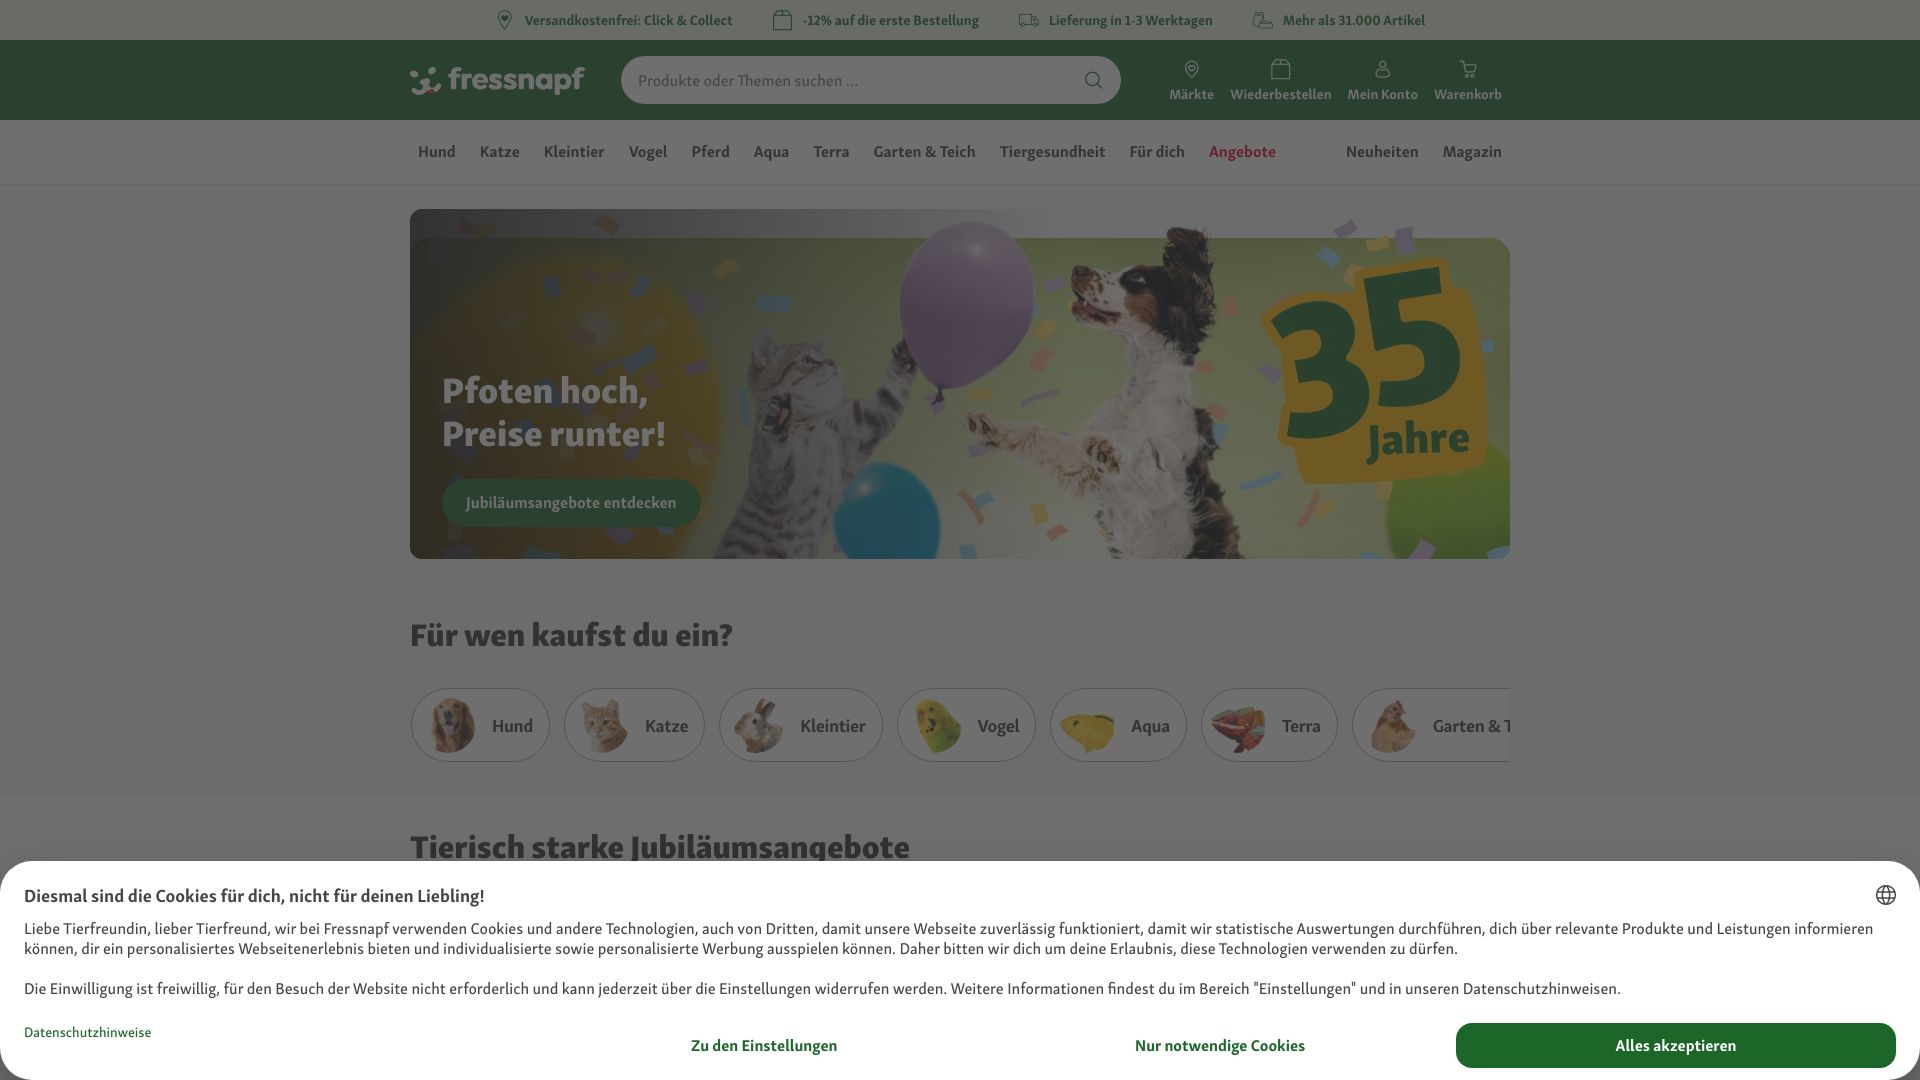Select the Hund category chip
Image resolution: width=1920 pixels, height=1080 pixels.
[480, 725]
